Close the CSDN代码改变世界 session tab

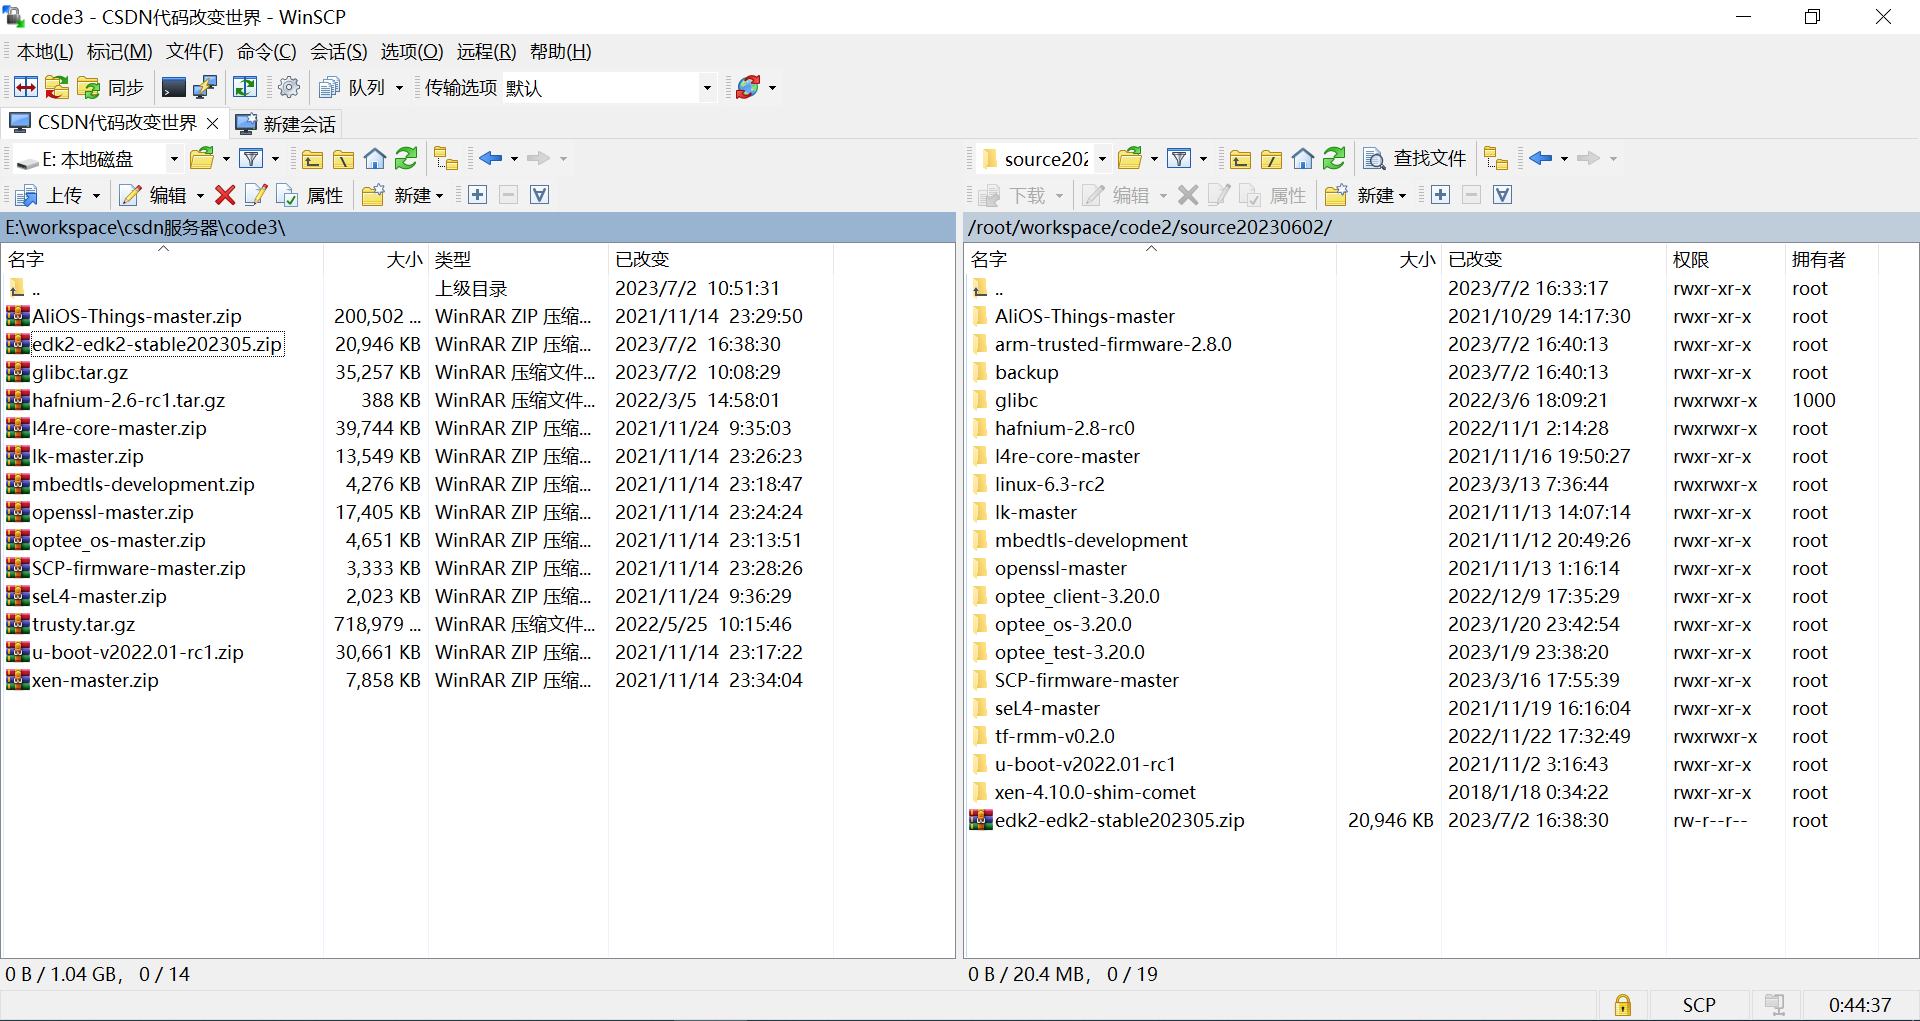(212, 123)
